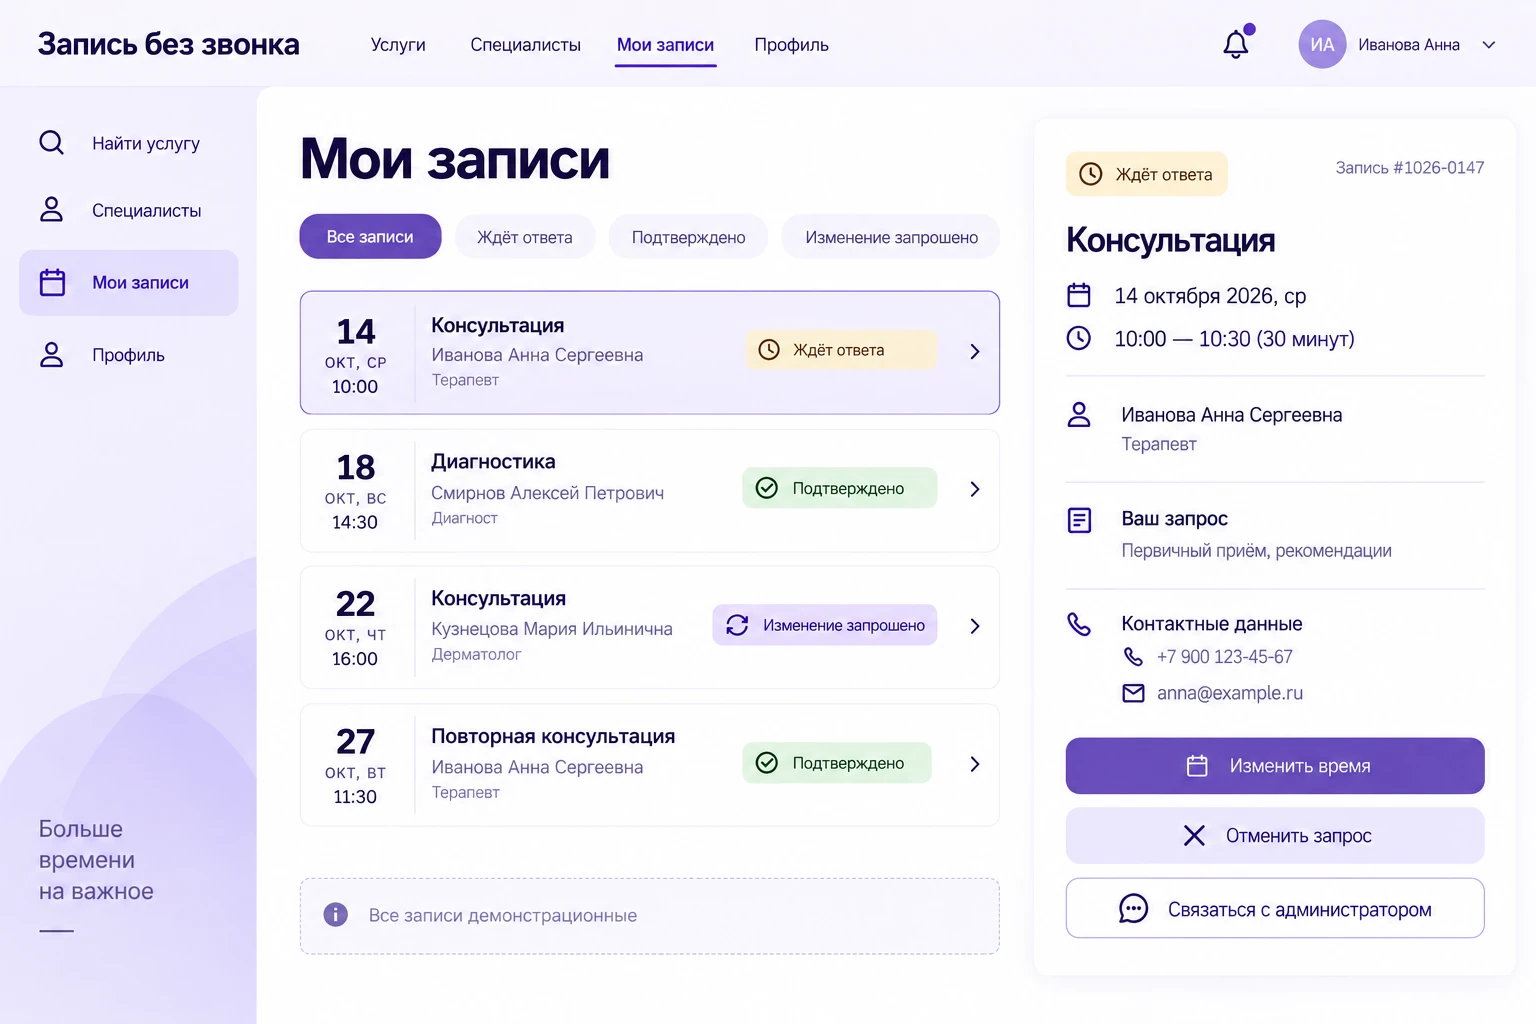Open notifications bell icon
Screen dimensions: 1536x1024
[x=1236, y=44]
